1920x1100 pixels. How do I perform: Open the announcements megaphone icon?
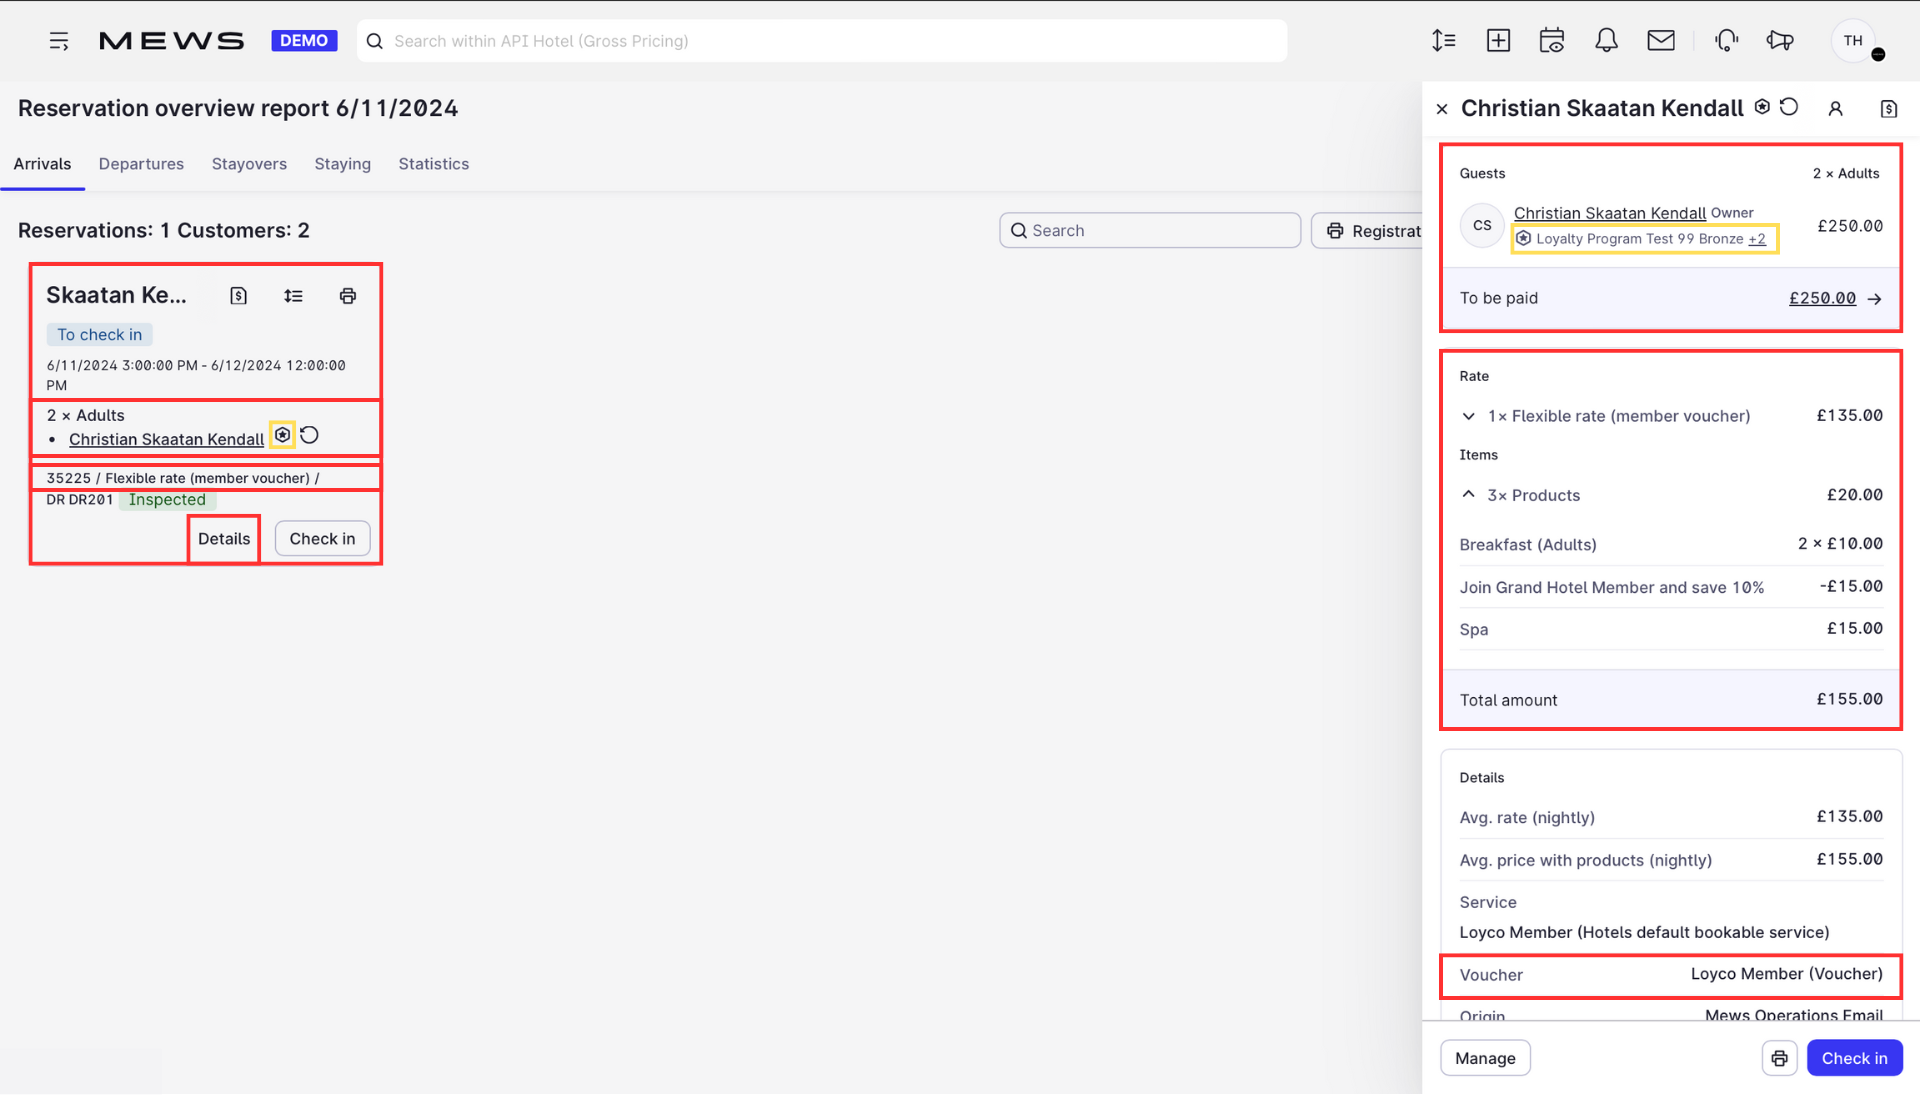click(x=1780, y=41)
